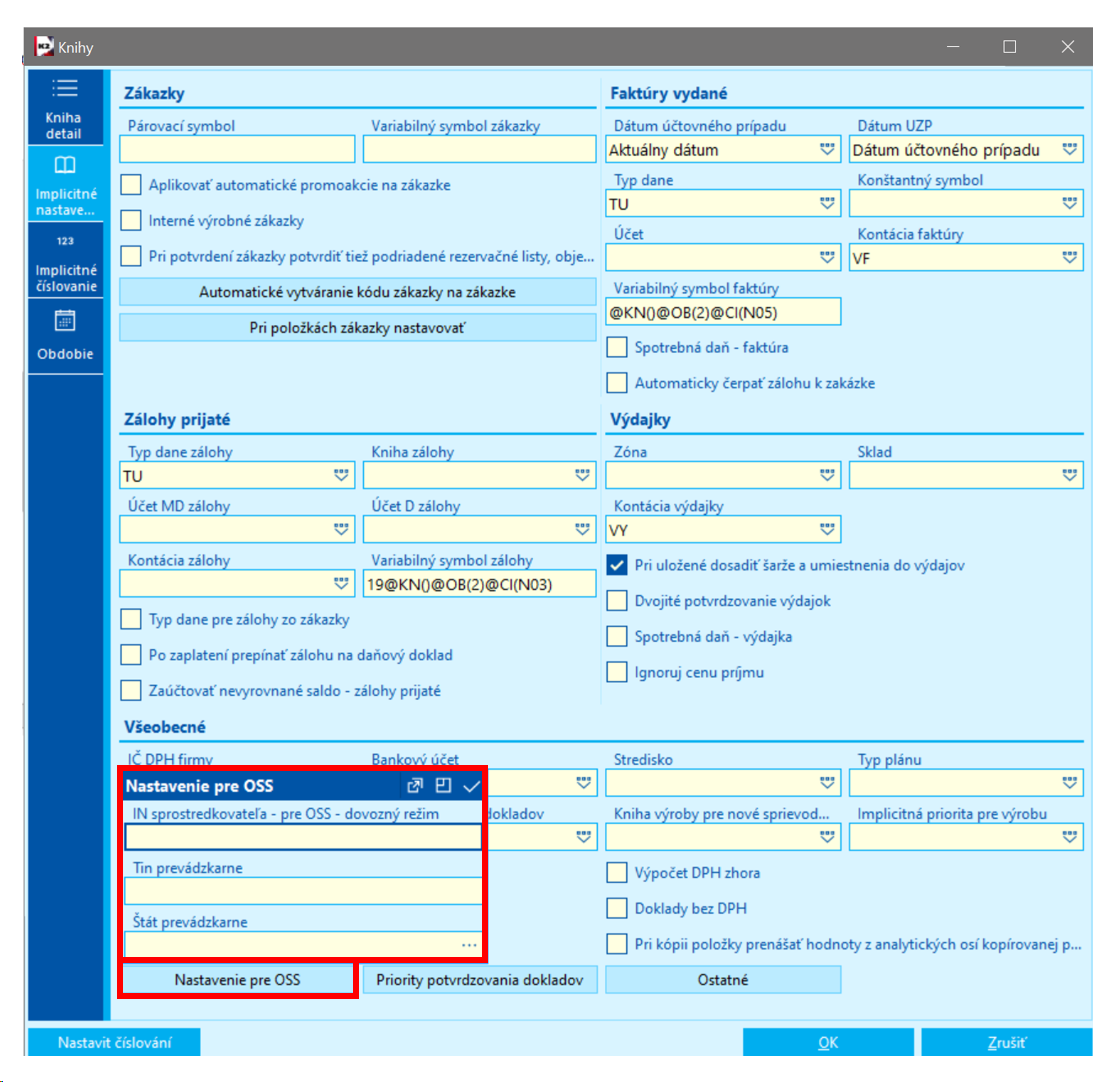
Task: Enable Spotrebná daň - výdajka
Action: 617,637
